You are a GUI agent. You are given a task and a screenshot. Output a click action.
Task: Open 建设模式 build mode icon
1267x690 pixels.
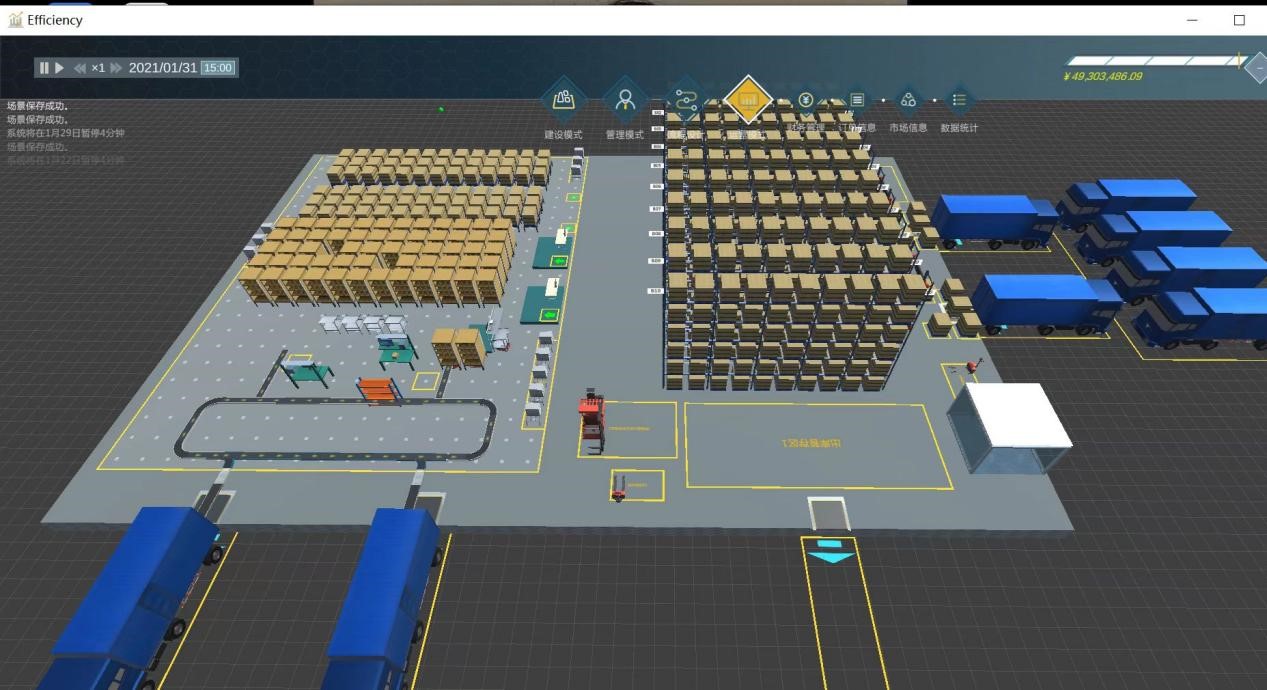click(563, 100)
